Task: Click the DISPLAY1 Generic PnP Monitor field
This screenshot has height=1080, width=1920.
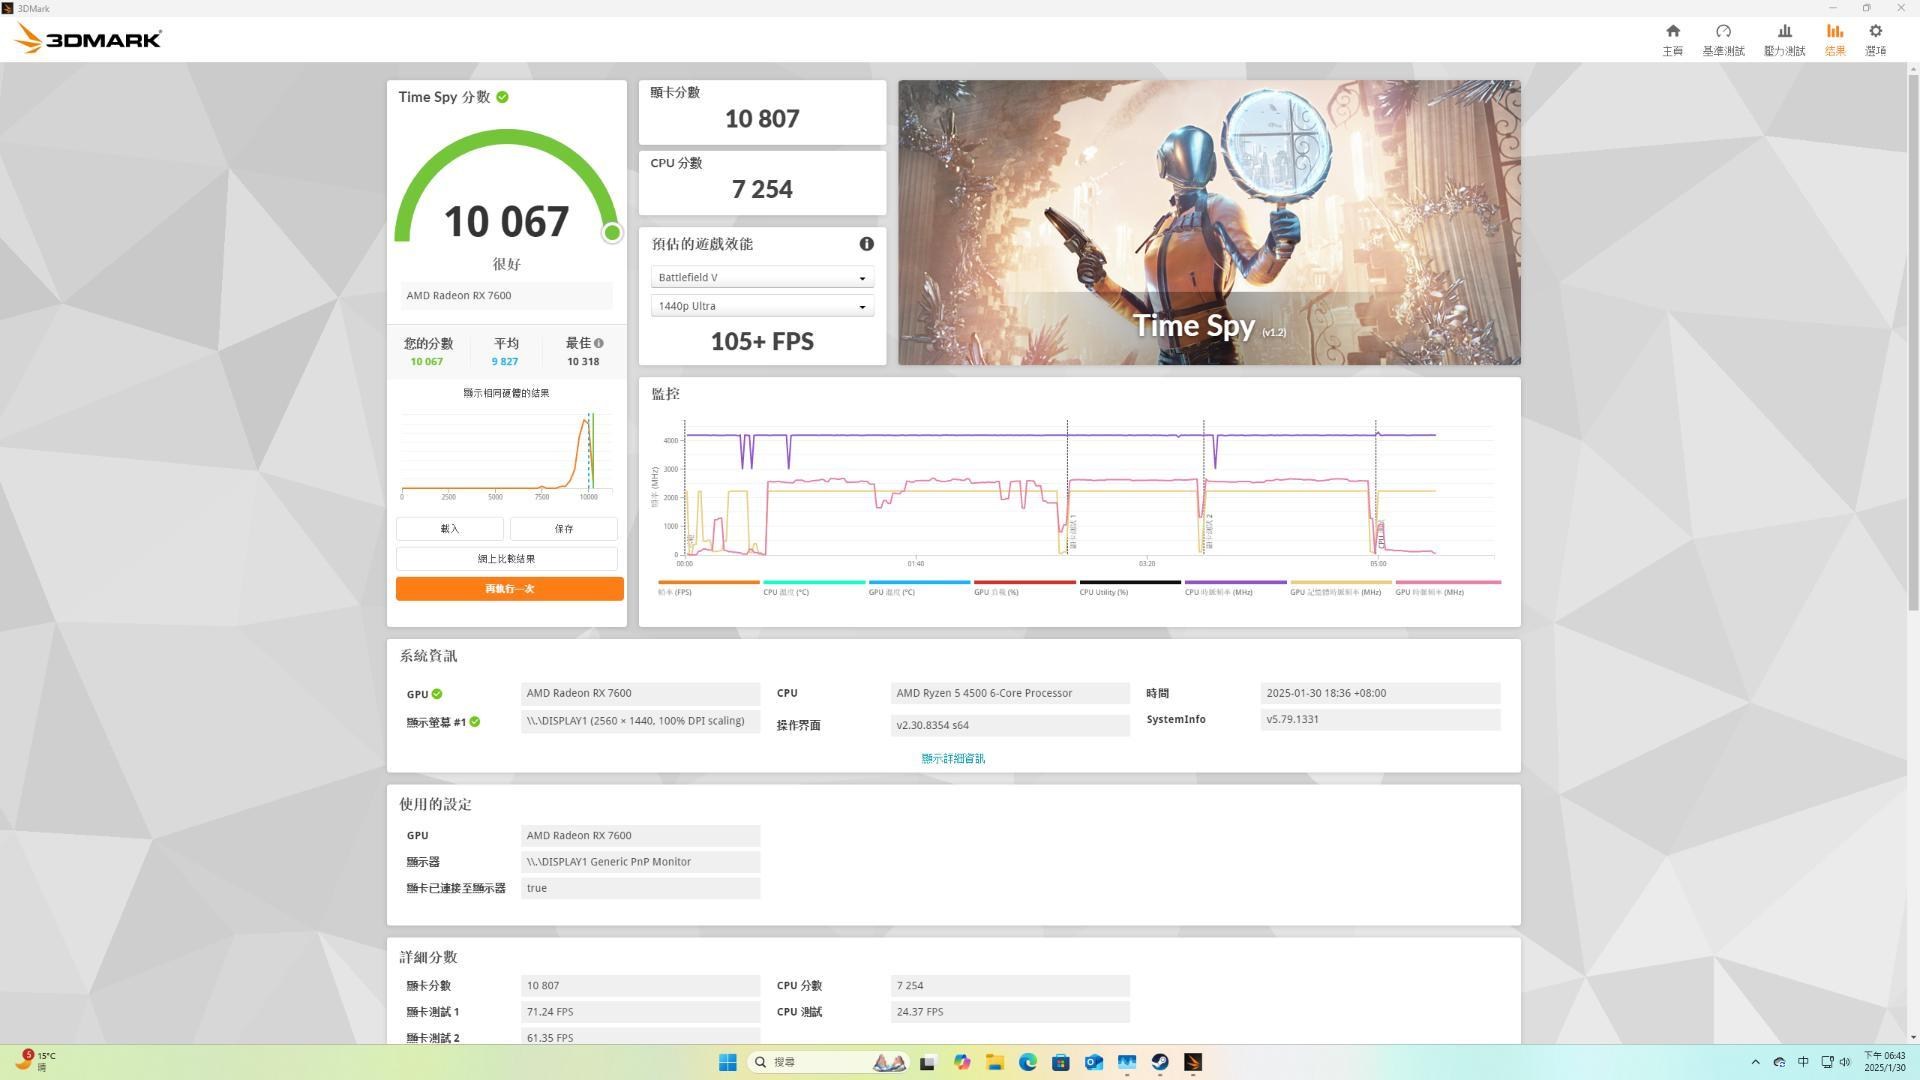Action: pos(640,862)
